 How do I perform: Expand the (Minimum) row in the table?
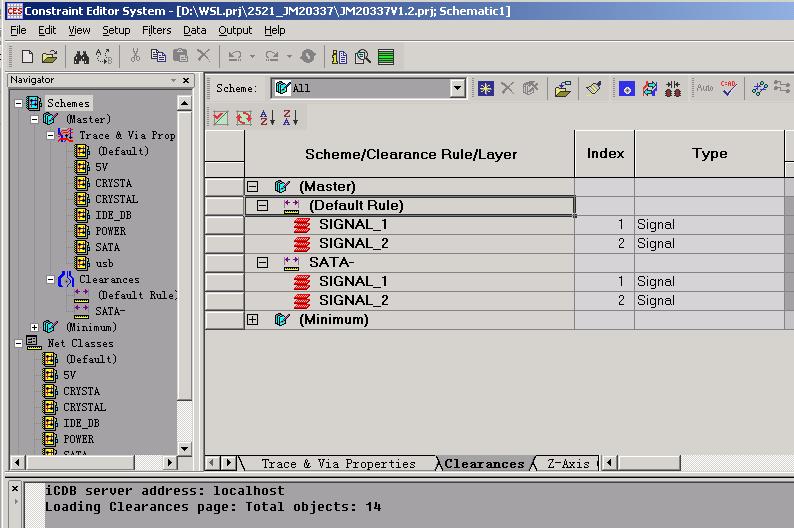(x=252, y=319)
